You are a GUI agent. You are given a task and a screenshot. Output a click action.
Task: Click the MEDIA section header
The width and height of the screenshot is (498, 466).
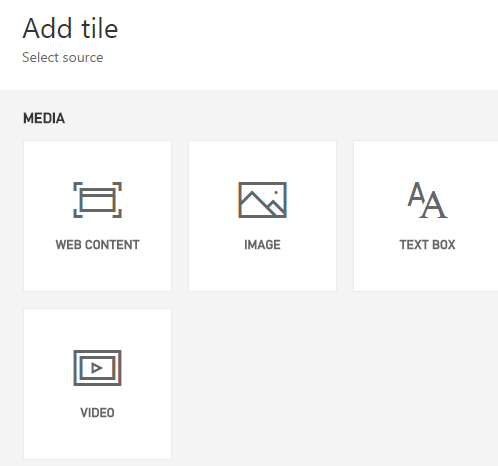click(x=44, y=118)
